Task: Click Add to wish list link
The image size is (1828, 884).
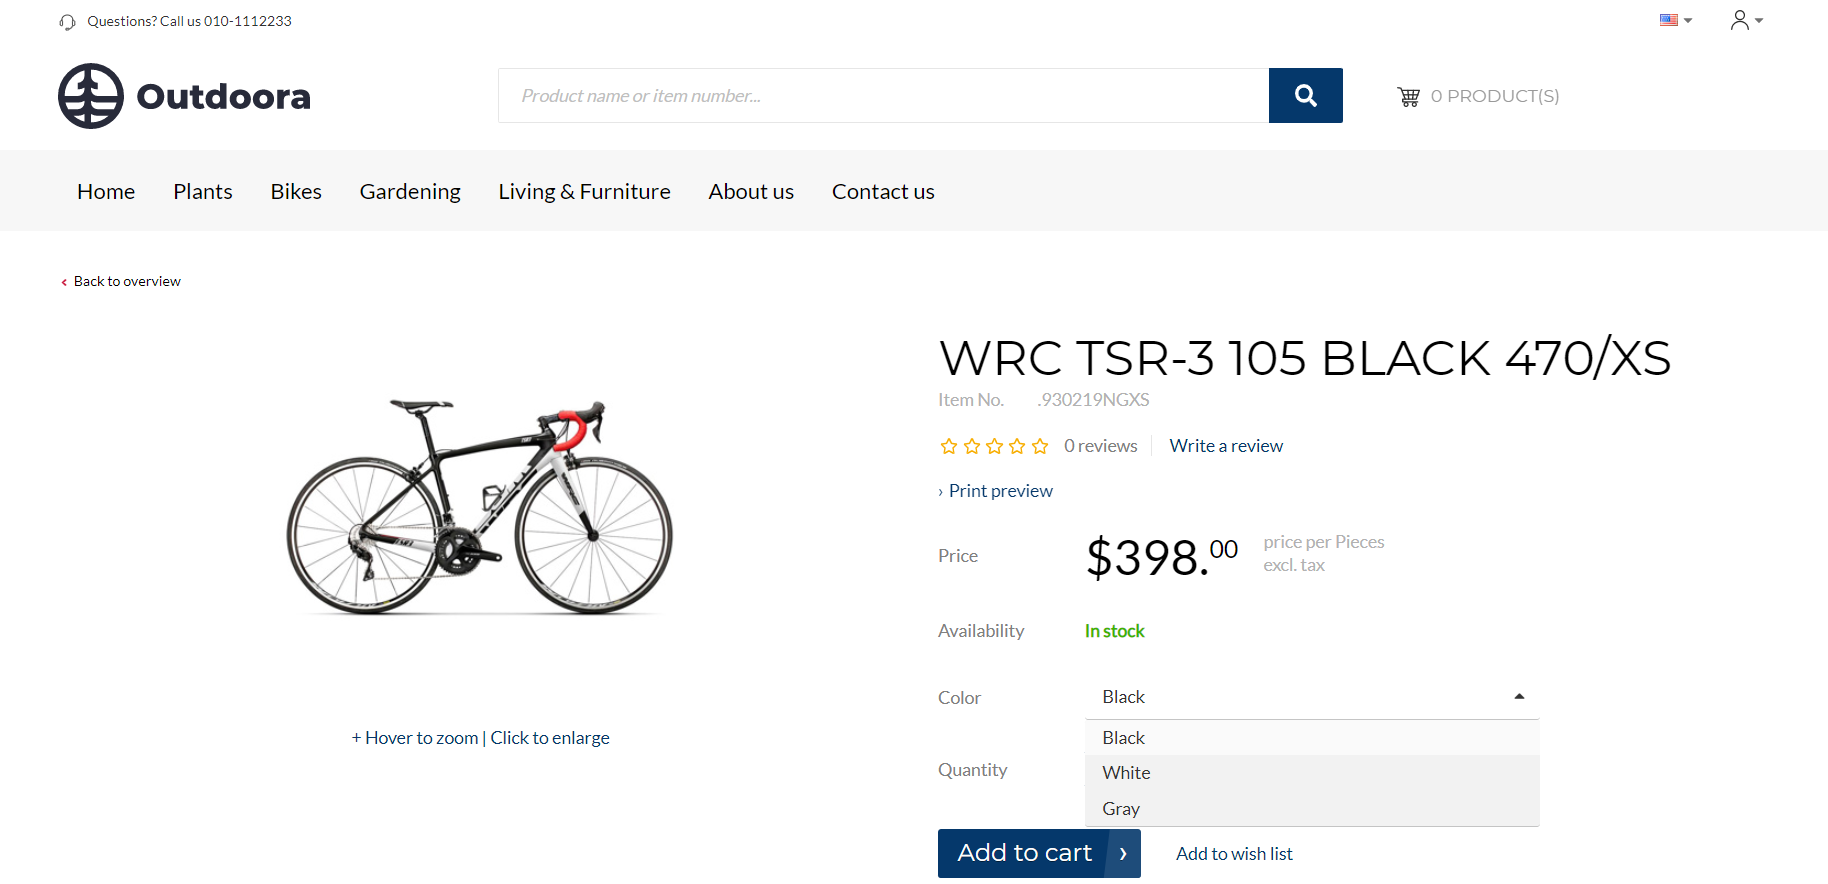Action: point(1234,854)
